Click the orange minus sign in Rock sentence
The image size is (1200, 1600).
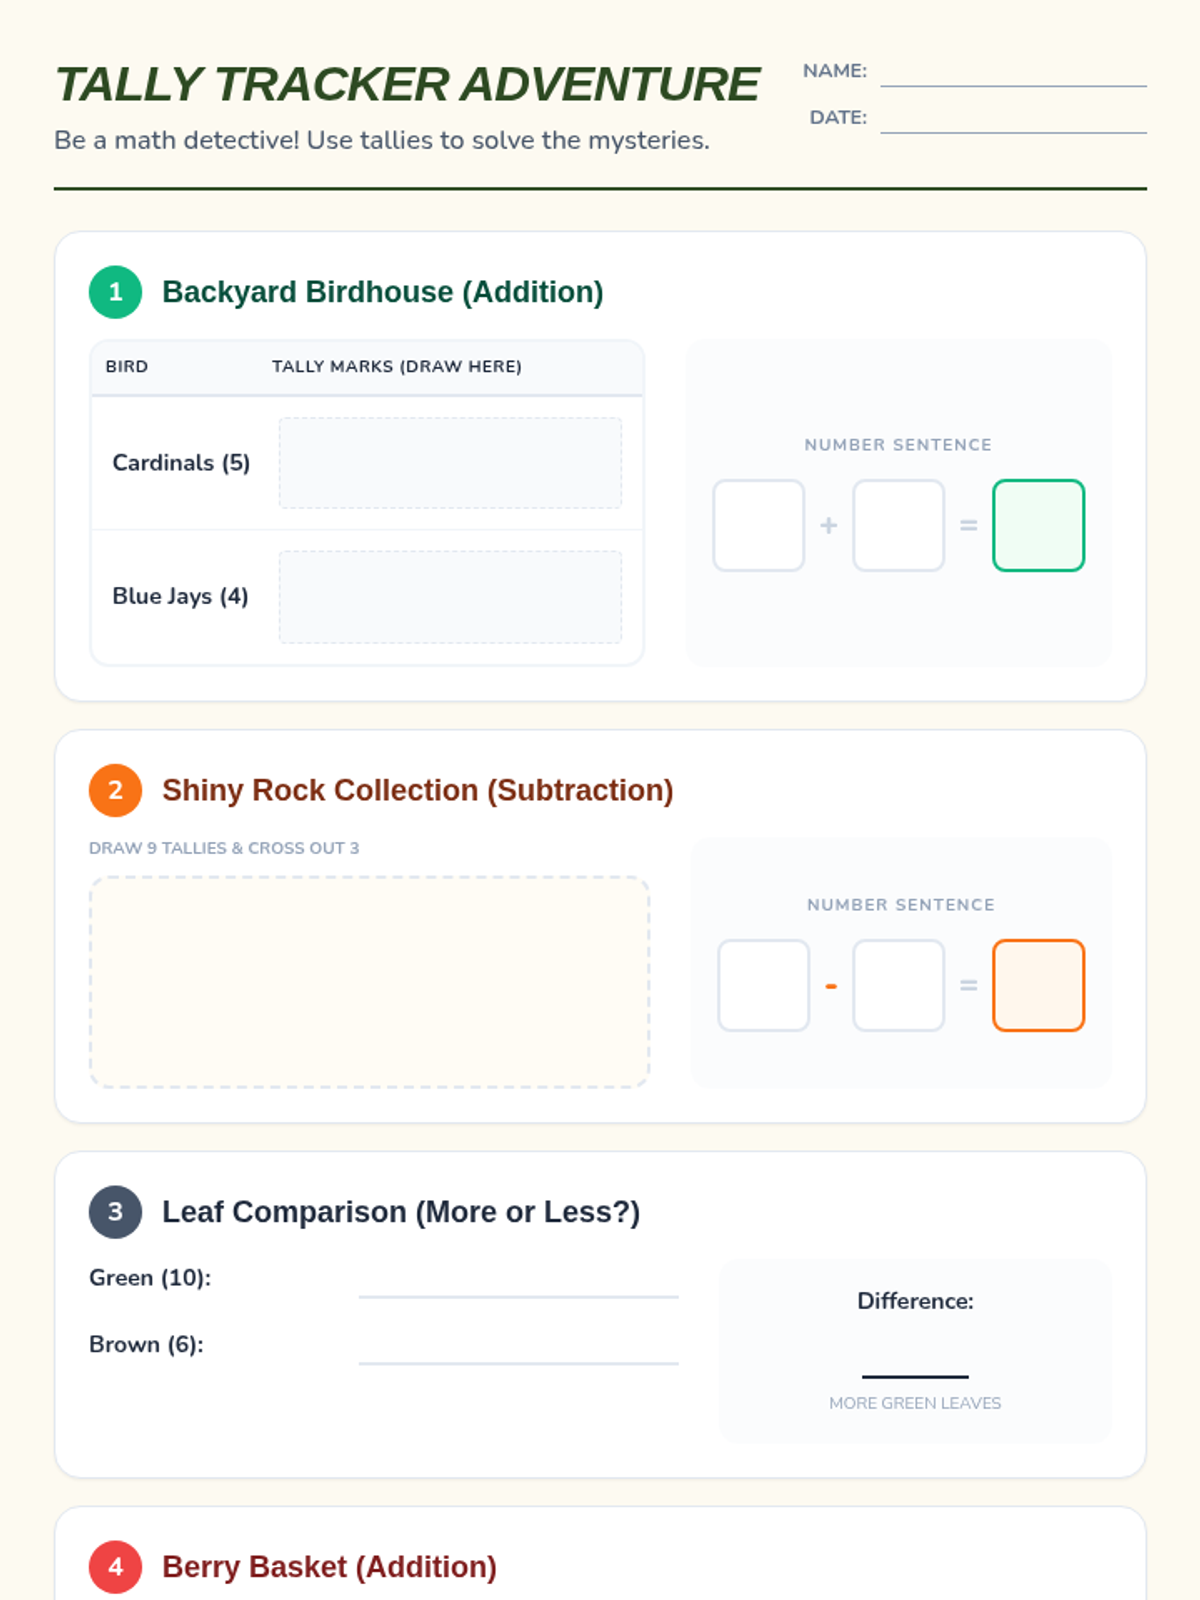point(830,986)
